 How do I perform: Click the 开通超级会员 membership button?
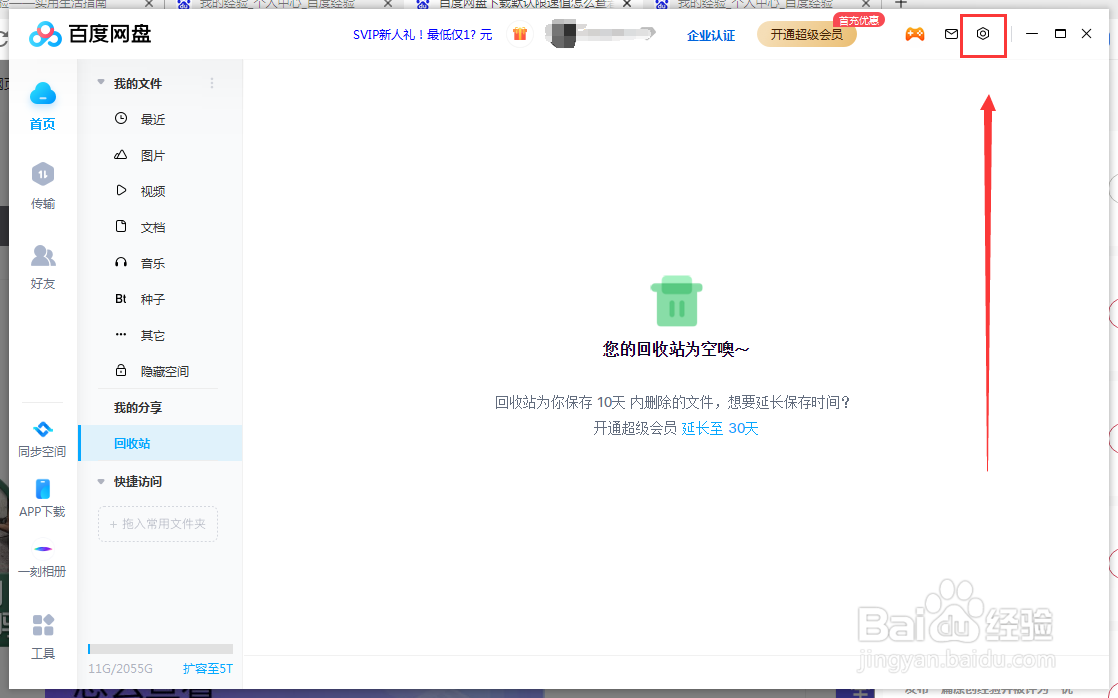coord(806,34)
